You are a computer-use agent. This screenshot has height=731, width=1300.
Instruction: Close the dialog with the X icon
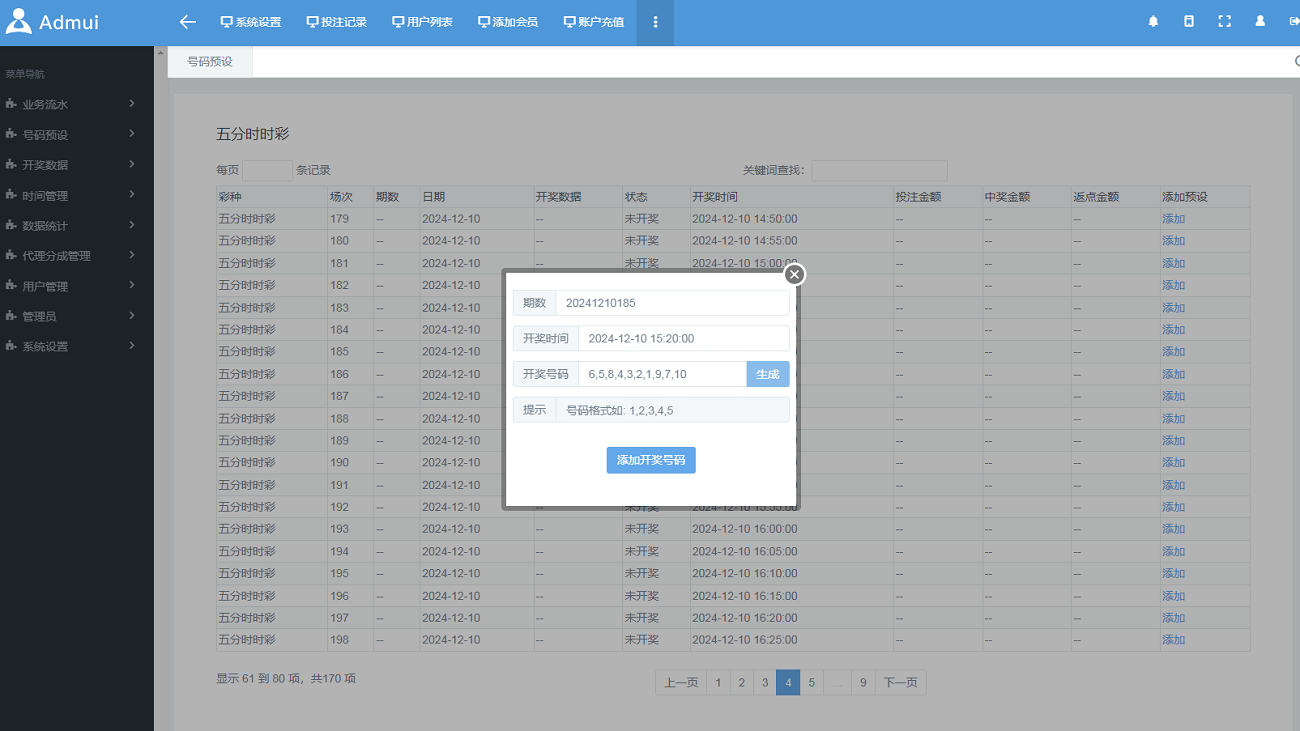point(794,274)
